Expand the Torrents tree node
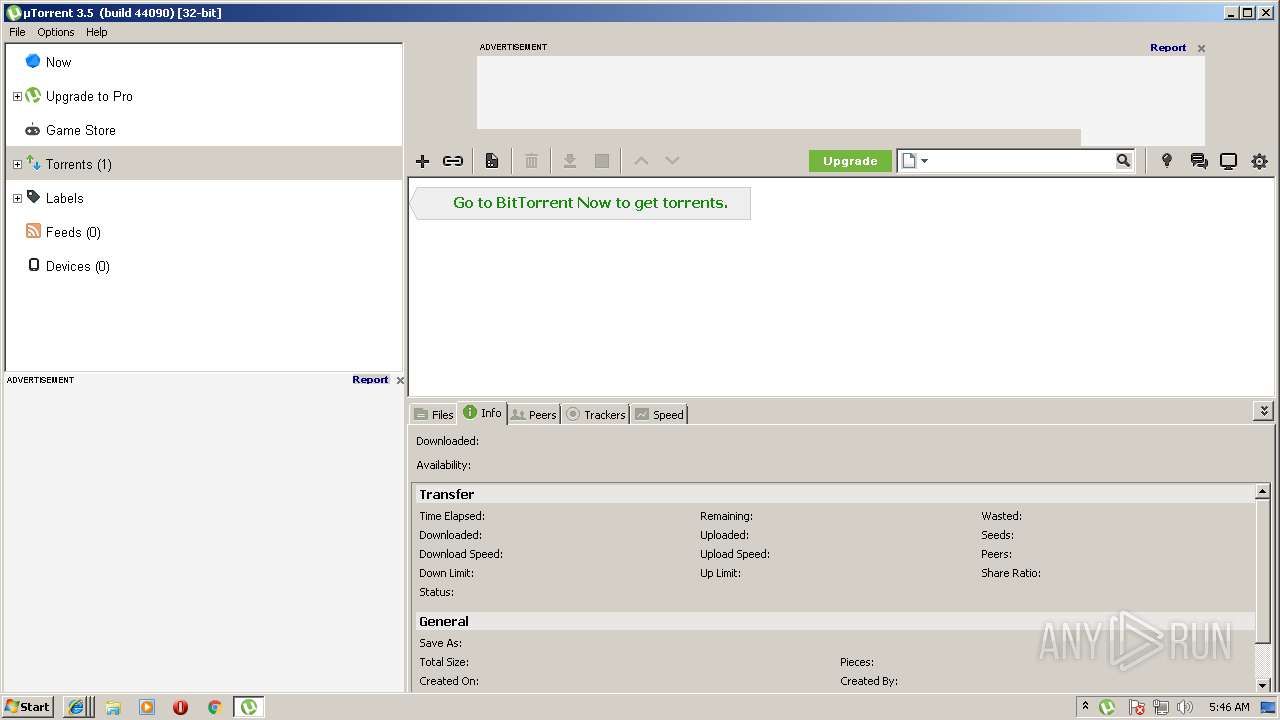Image resolution: width=1280 pixels, height=720 pixels. [x=17, y=165]
